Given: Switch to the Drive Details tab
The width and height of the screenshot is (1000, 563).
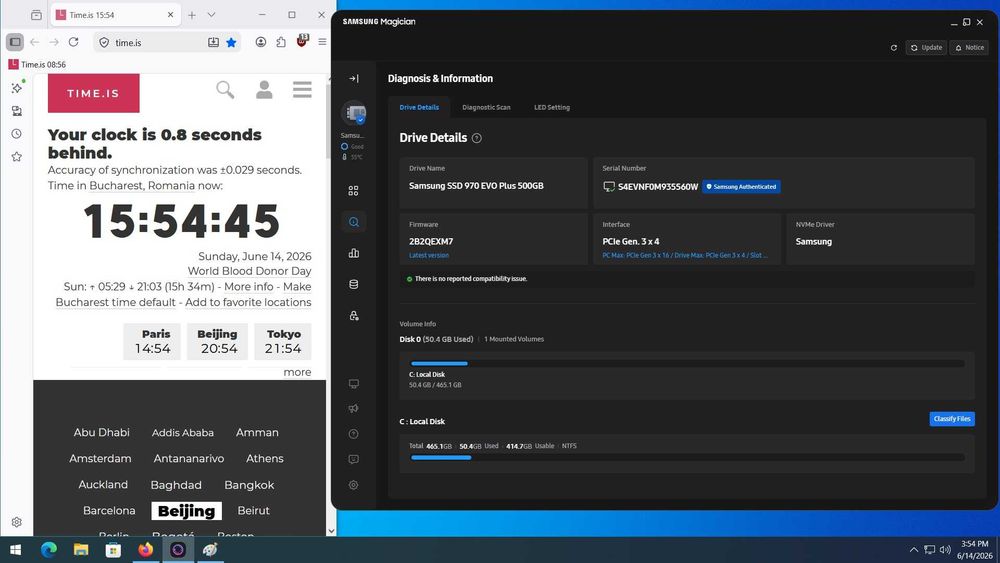Looking at the screenshot, I should 419,107.
